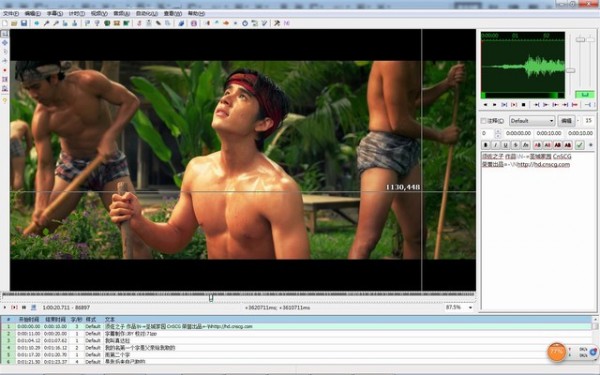Open the Styles Manager toolbar icon
The image size is (600, 375).
tap(139, 23)
